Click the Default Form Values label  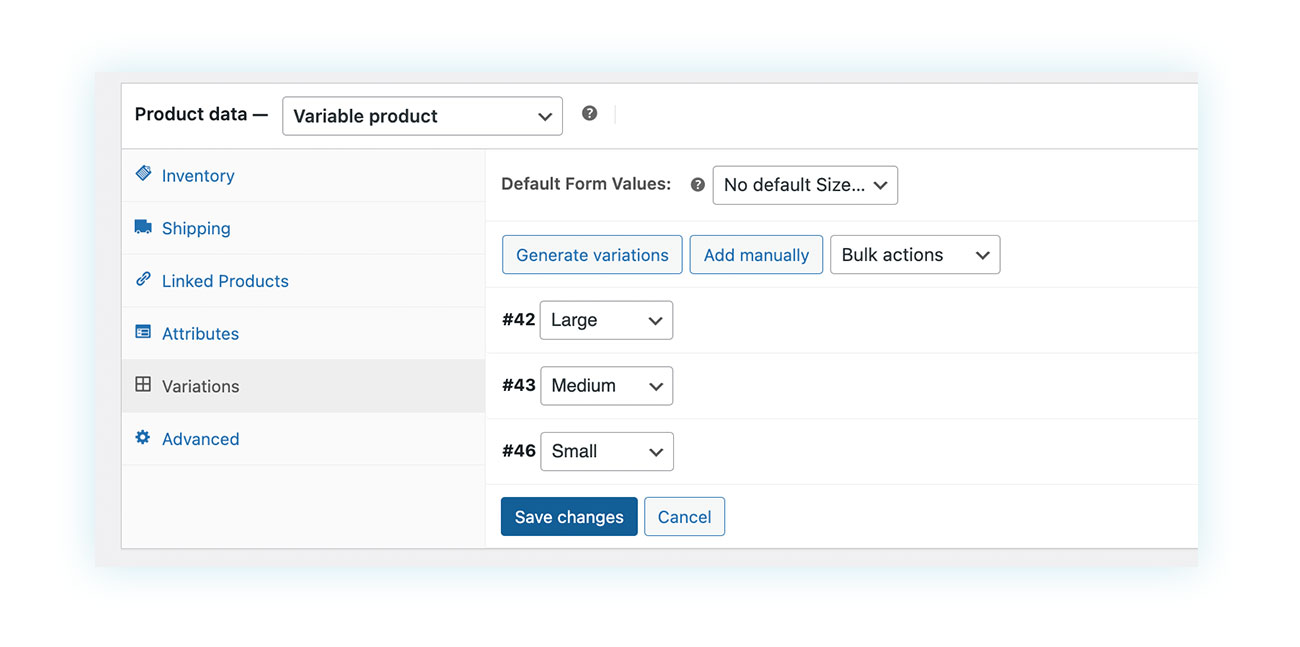tap(586, 184)
